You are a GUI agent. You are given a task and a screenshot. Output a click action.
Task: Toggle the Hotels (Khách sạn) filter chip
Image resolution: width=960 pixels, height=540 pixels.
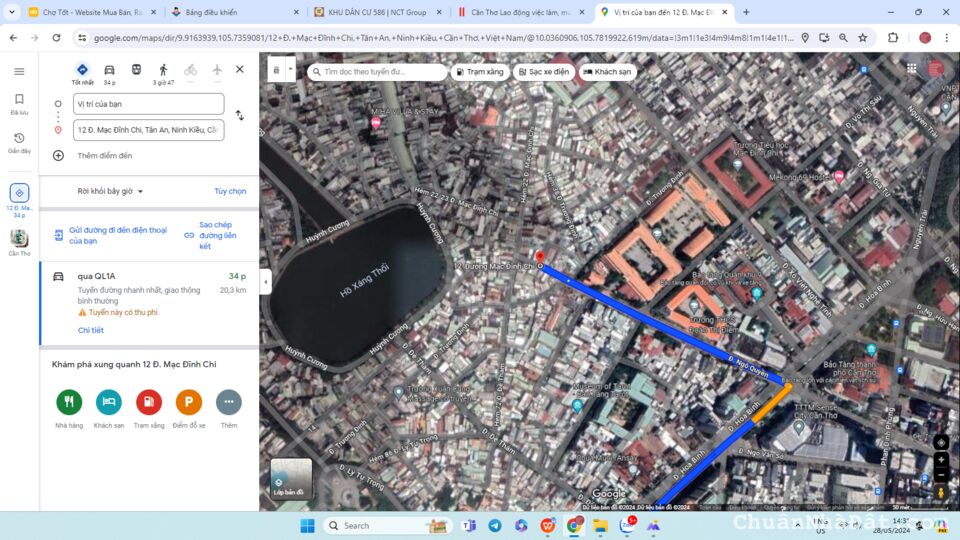point(607,72)
